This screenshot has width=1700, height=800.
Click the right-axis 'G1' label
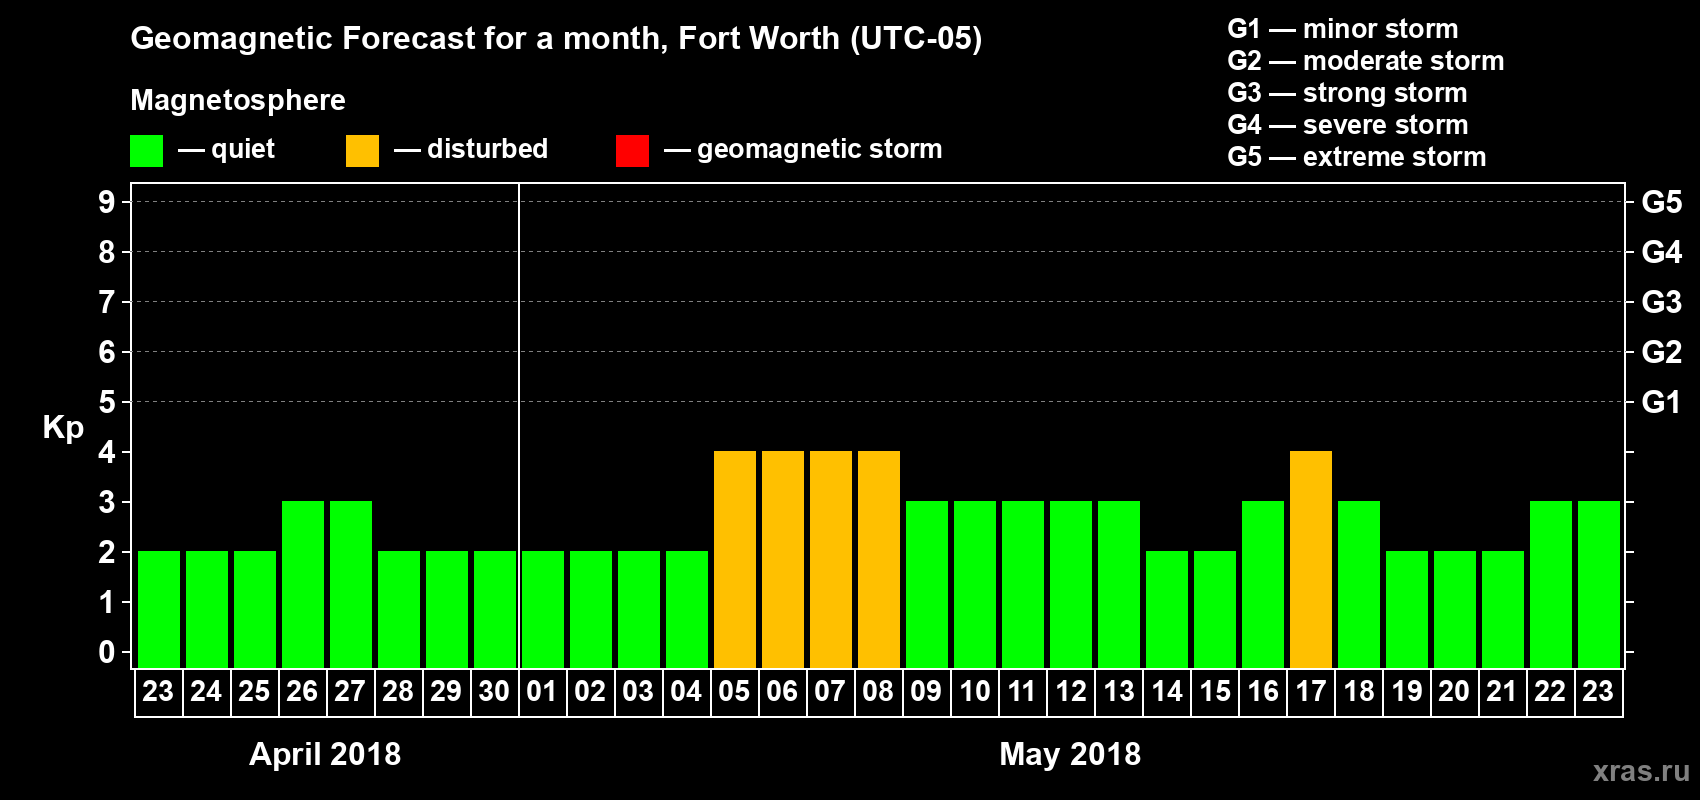(x=1662, y=402)
